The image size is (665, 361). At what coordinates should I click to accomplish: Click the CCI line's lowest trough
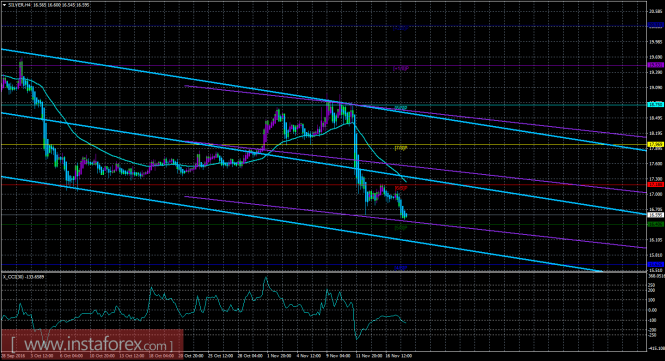tap(356, 339)
